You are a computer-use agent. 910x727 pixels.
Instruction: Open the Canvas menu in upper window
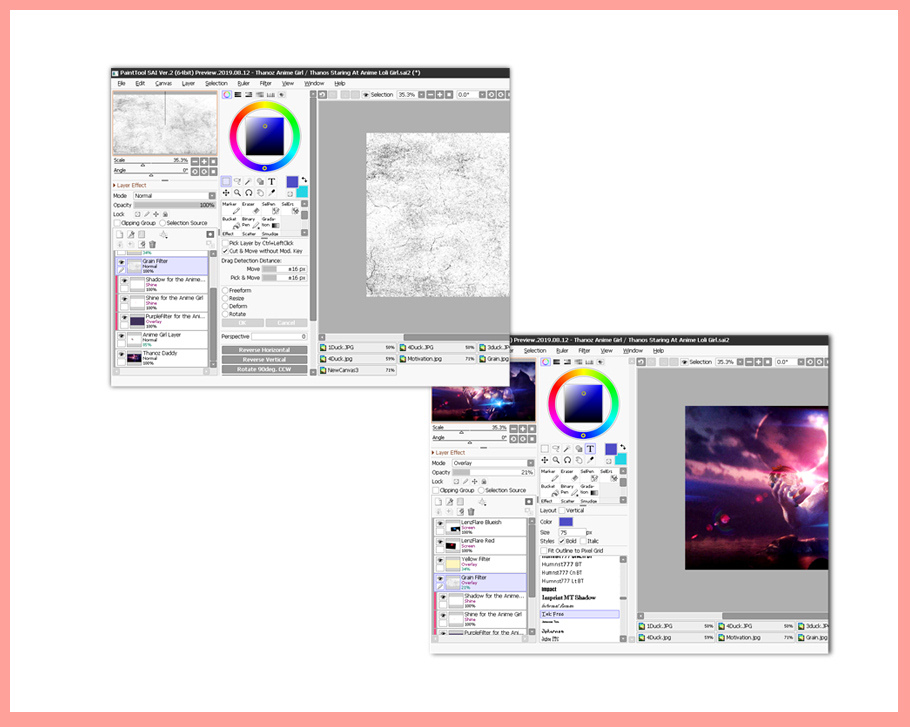[163, 84]
